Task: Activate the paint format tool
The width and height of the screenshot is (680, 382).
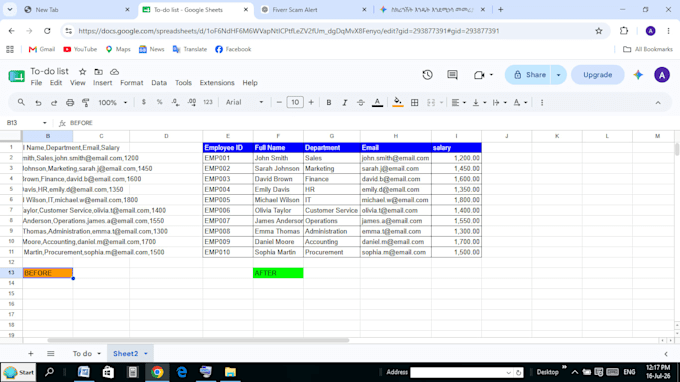Action: (85, 102)
